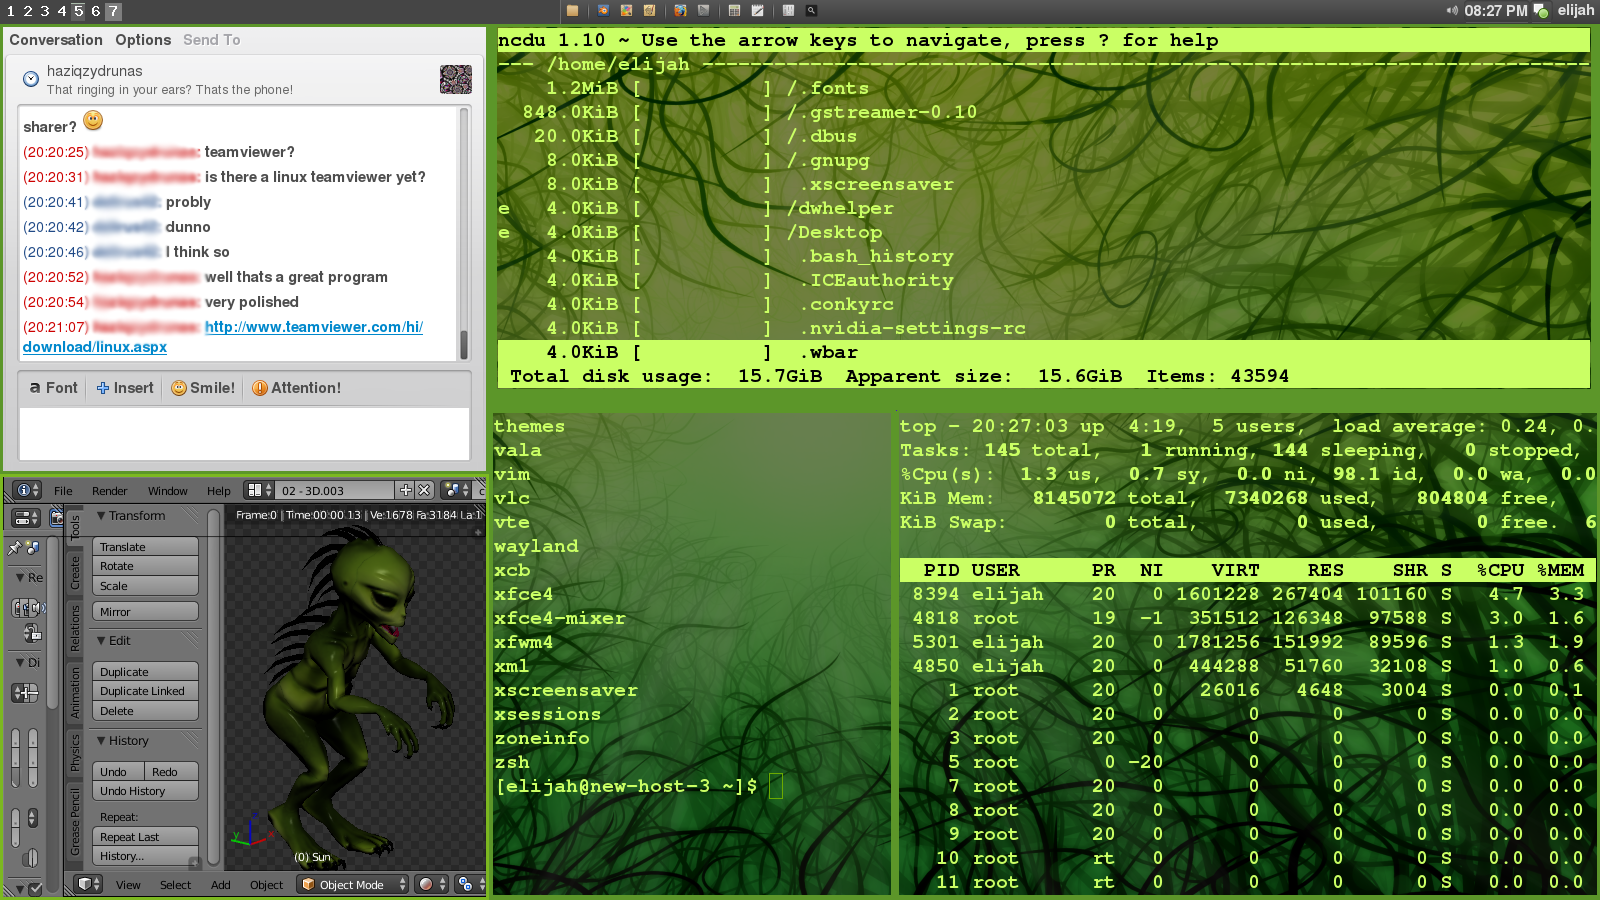Click the 08:27 PM clock
Image resolution: width=1600 pixels, height=900 pixels.
pos(1495,11)
